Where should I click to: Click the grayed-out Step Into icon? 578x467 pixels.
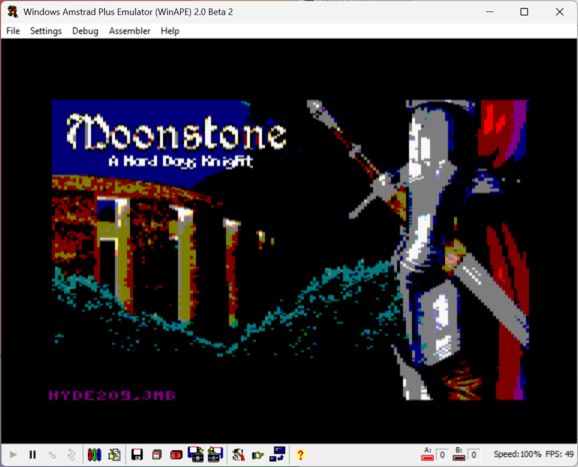(x=52, y=455)
